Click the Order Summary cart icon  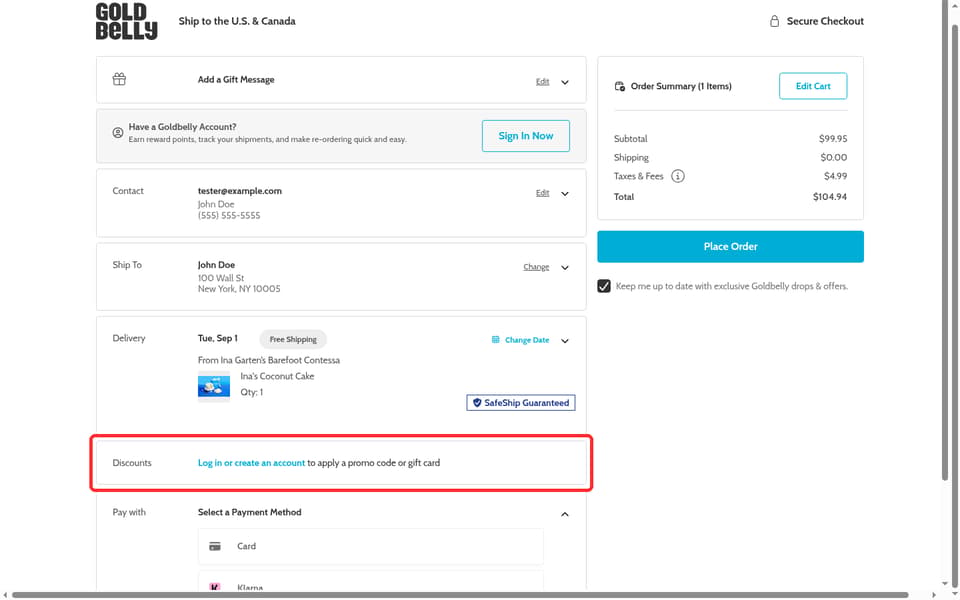tap(620, 86)
